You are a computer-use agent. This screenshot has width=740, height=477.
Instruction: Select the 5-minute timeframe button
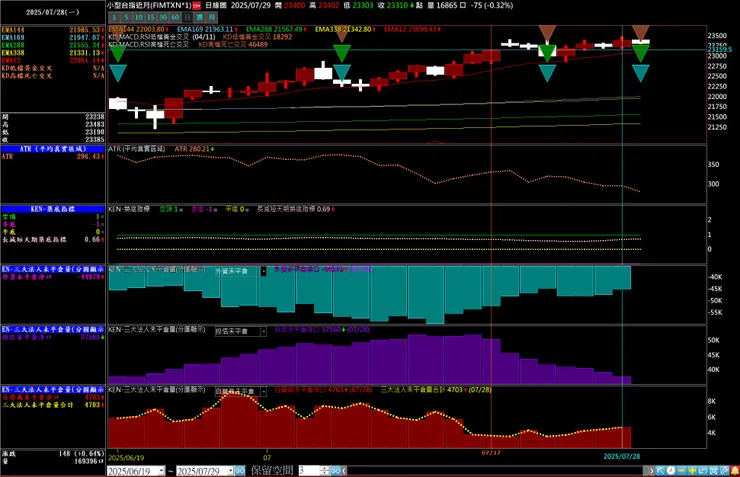pos(126,17)
